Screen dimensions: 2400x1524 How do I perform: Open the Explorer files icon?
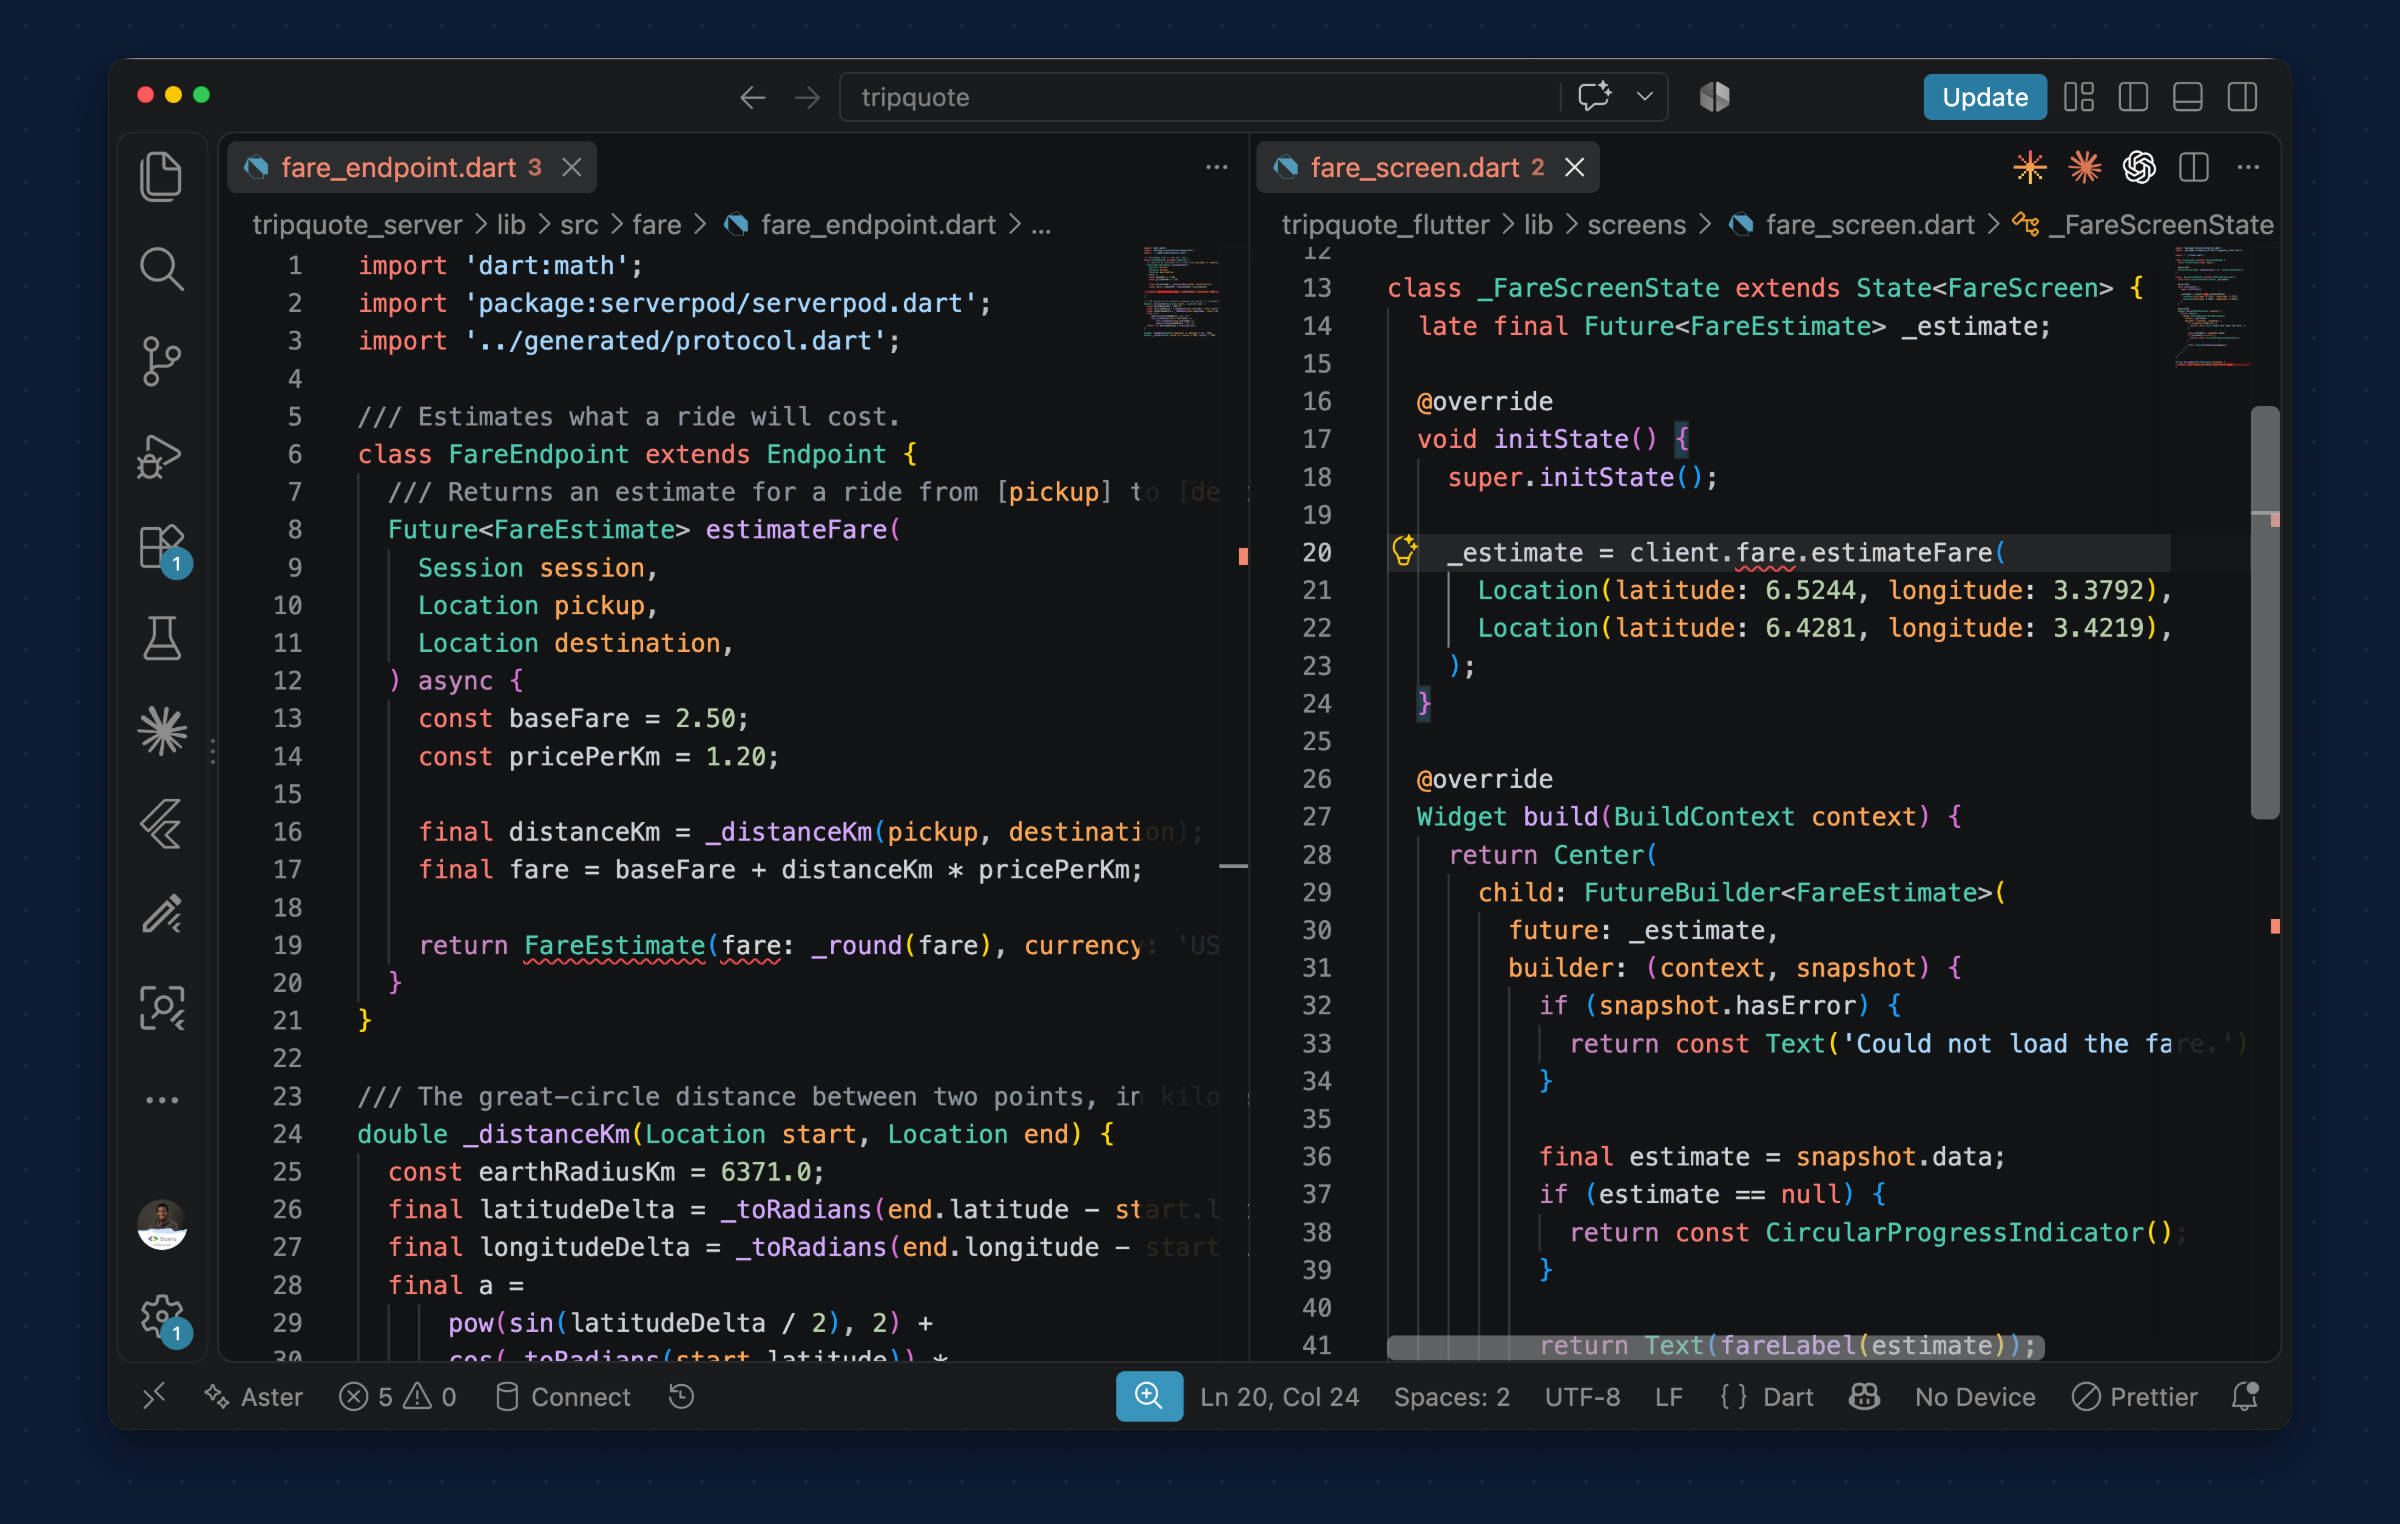pos(161,176)
